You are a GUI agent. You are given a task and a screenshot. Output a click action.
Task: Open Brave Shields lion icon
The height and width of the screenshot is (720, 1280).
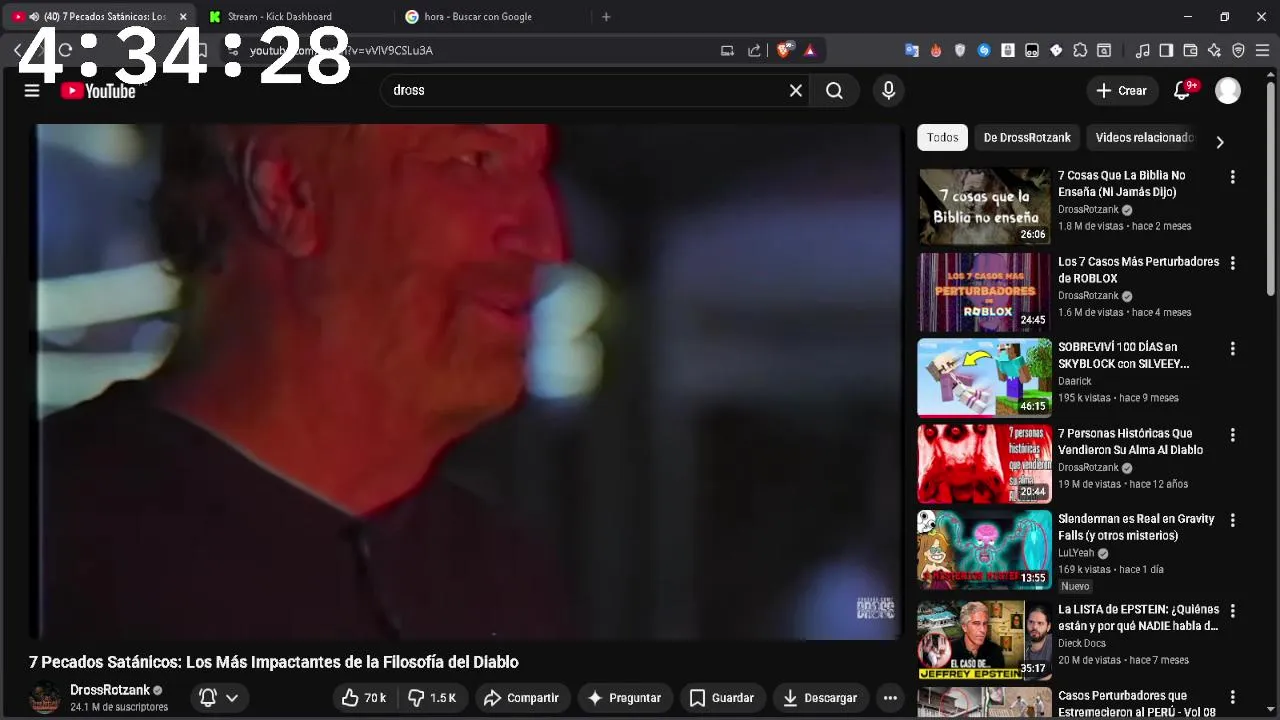(x=786, y=50)
